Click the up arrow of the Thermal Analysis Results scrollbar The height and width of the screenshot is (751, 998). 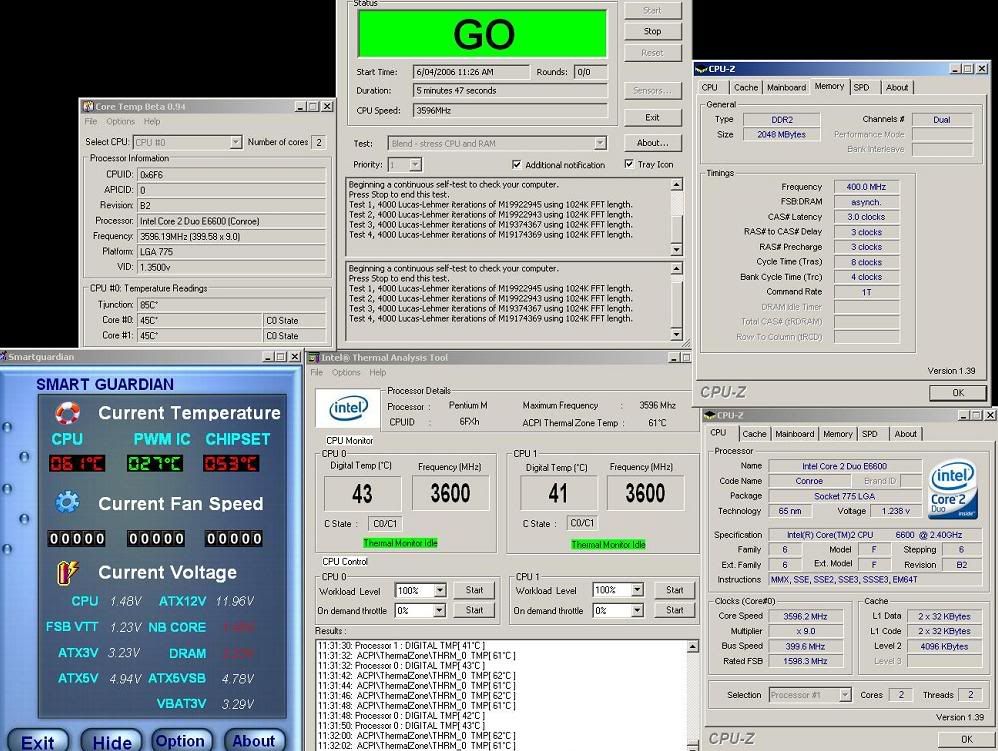pos(693,647)
